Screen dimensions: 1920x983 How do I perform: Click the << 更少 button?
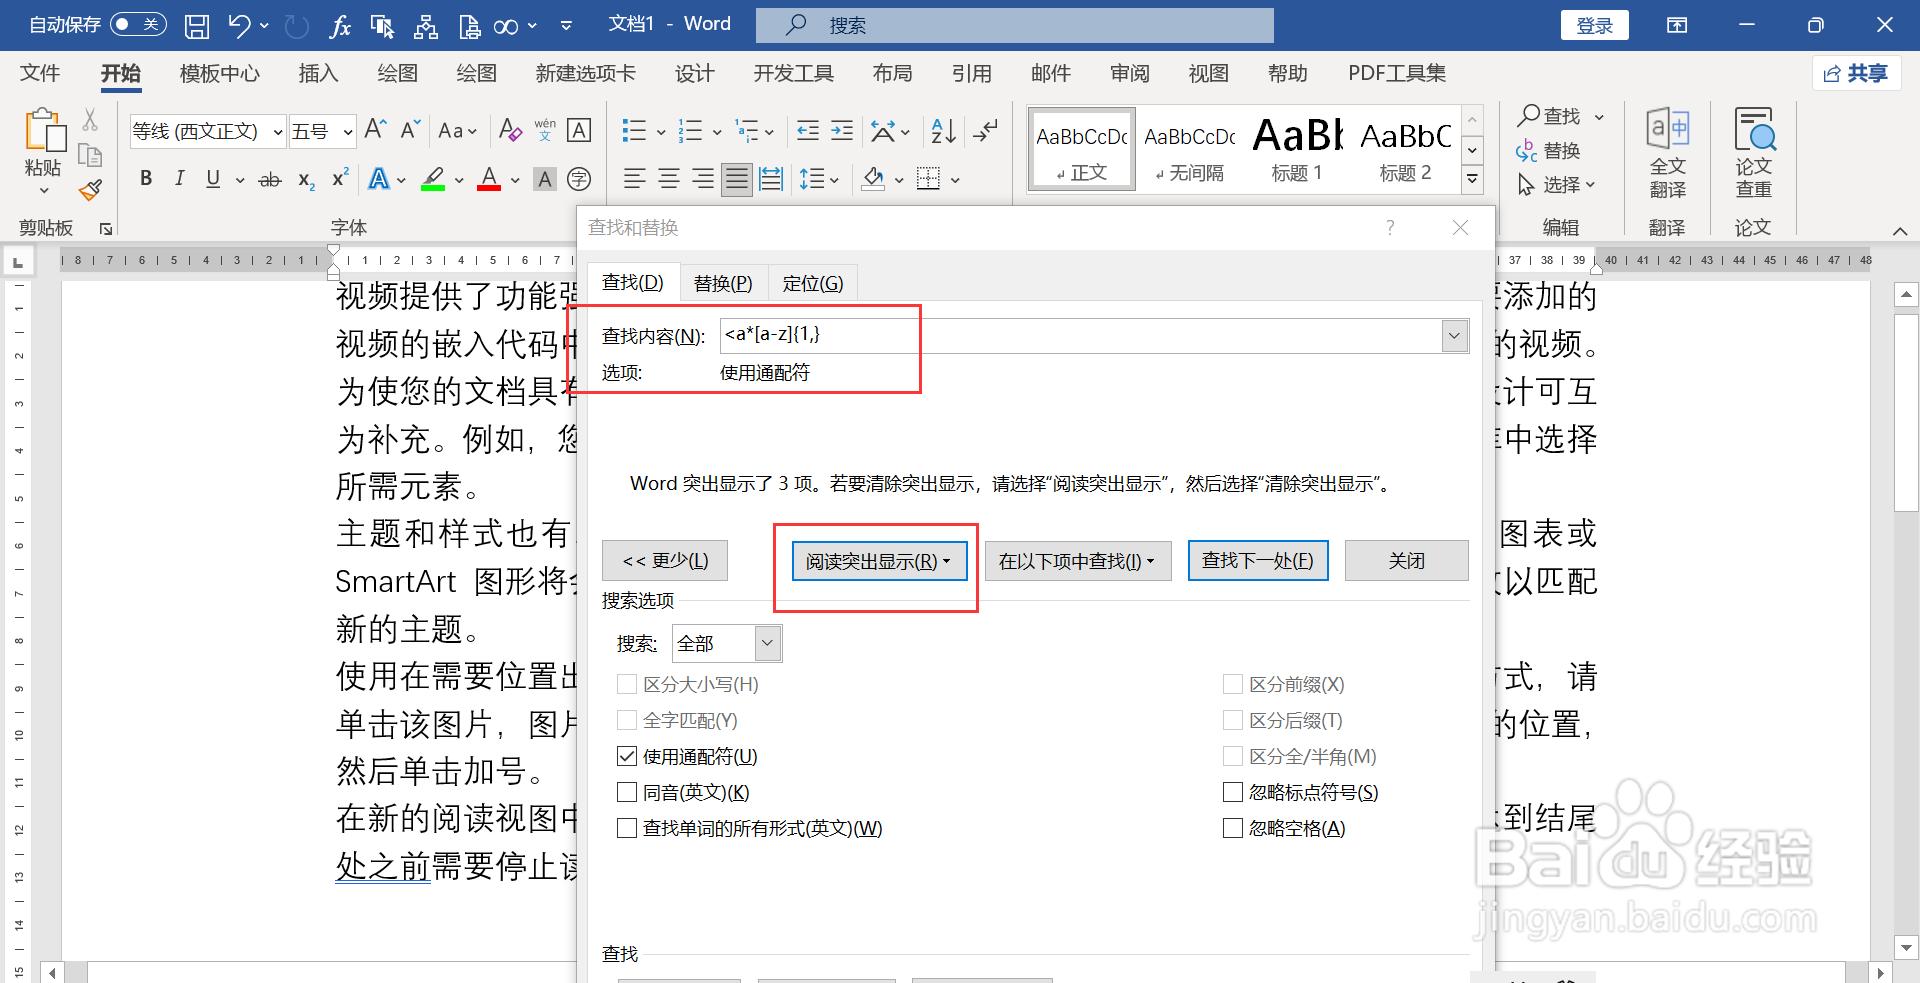tap(663, 560)
